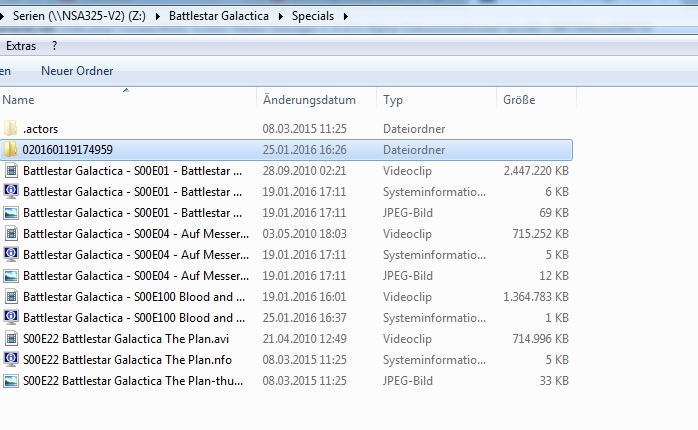
Task: Click the date '03.05.2010 18:03'
Action: [304, 234]
